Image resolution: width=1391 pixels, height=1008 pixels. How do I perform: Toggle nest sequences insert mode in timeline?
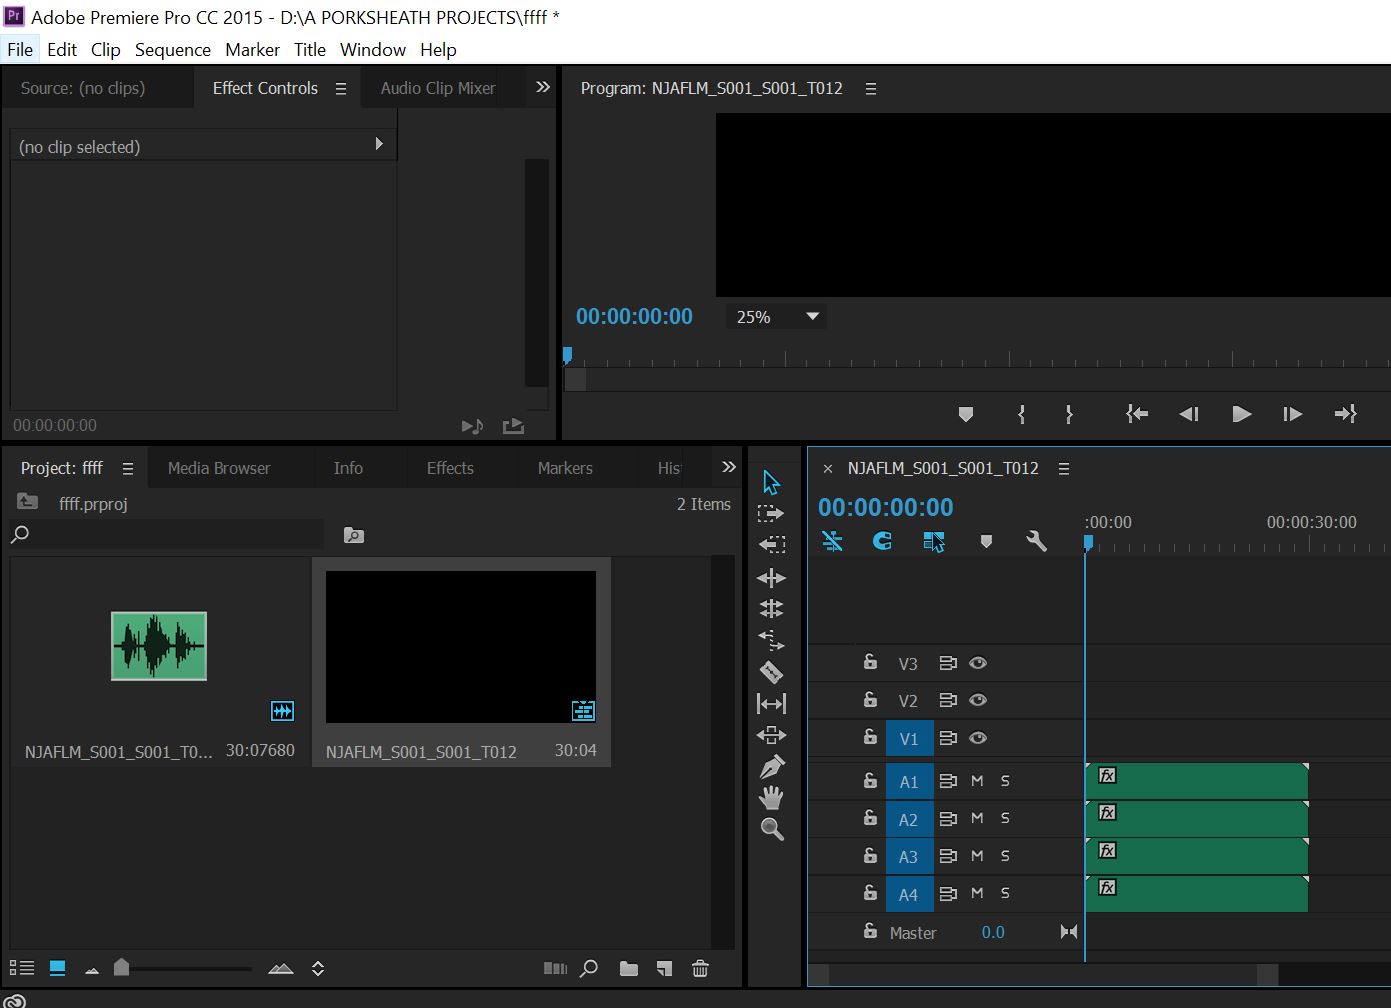pos(832,541)
